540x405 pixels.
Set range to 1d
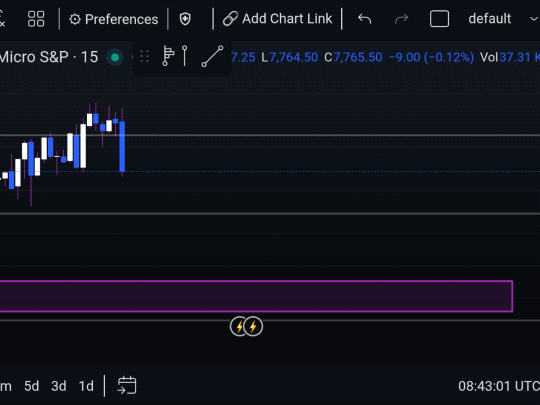click(86, 386)
